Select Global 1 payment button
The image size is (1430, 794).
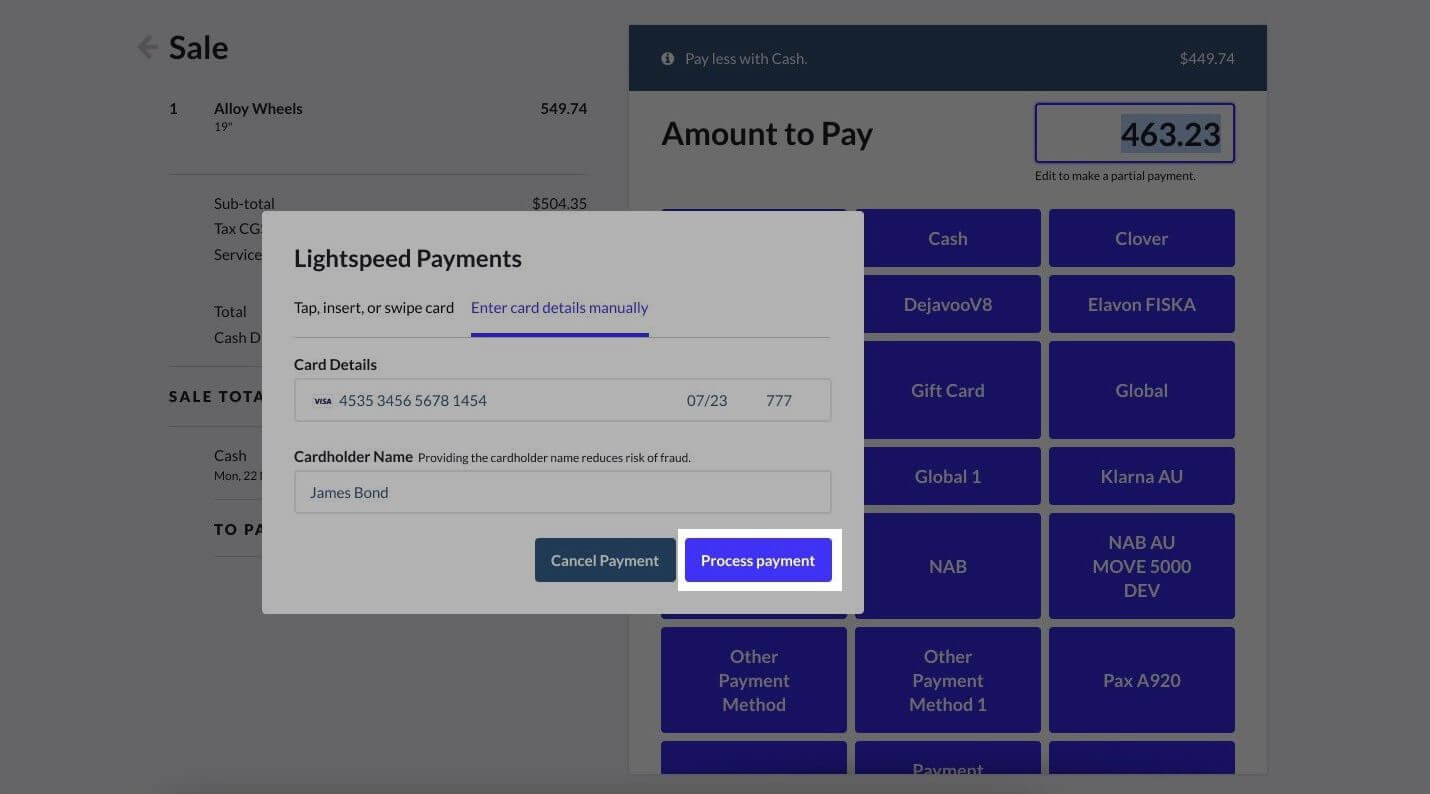(x=948, y=476)
